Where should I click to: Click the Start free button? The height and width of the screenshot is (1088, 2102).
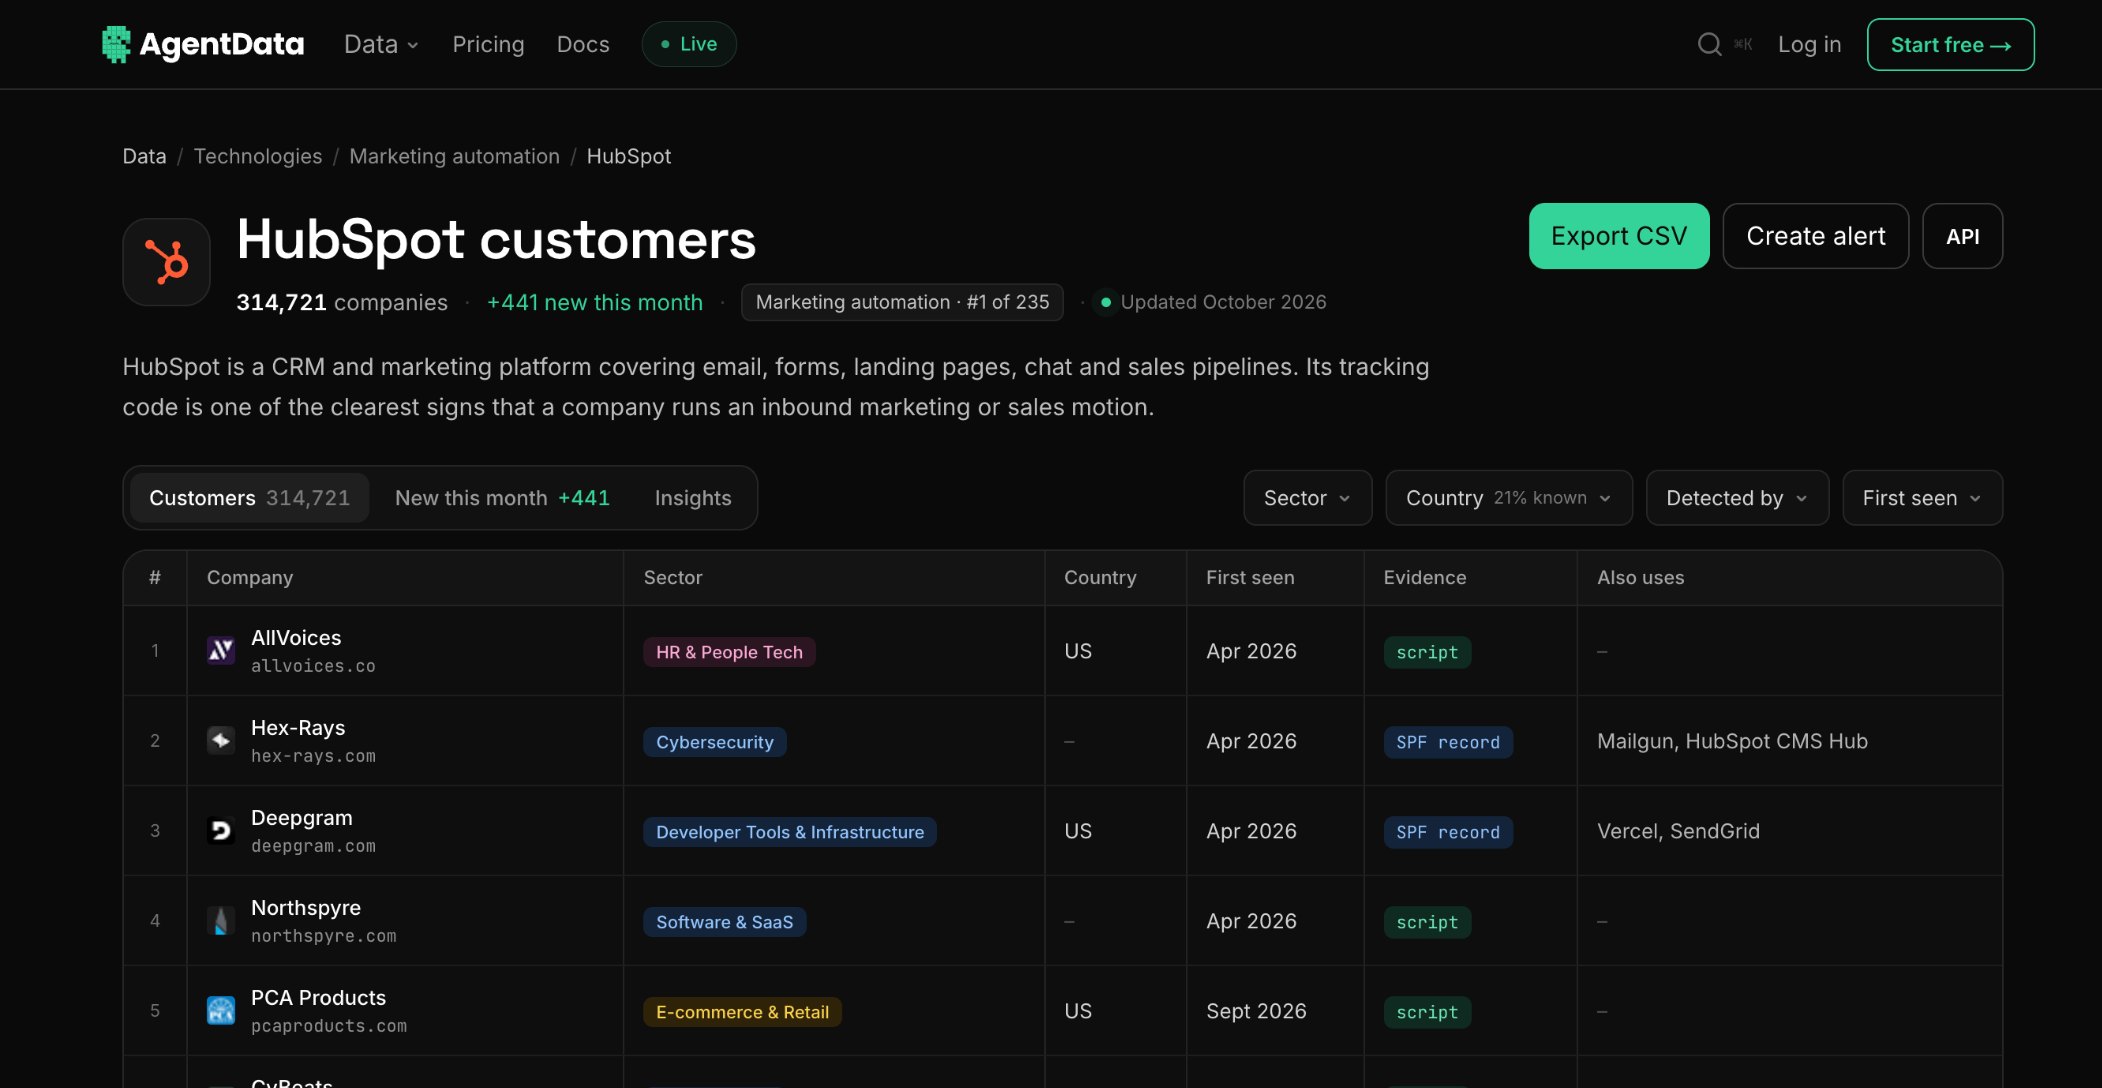coord(1950,44)
